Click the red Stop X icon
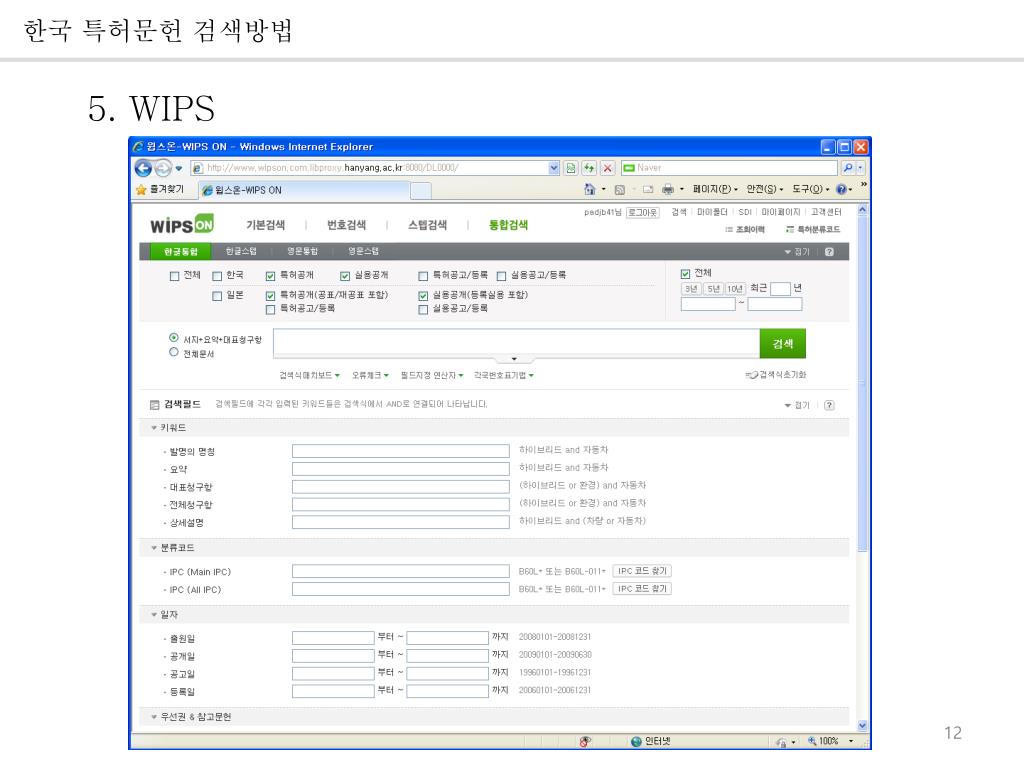The width and height of the screenshot is (1024, 768). [607, 168]
